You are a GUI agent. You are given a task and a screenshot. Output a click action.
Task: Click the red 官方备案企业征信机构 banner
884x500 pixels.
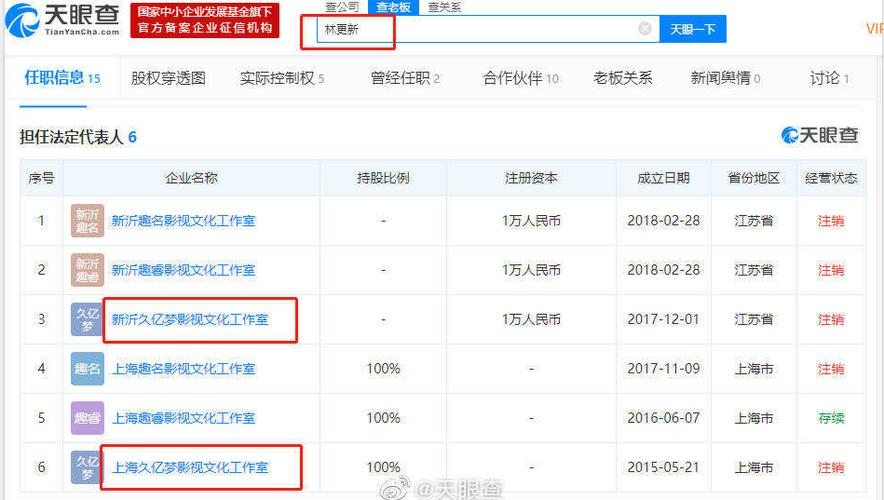click(x=205, y=20)
